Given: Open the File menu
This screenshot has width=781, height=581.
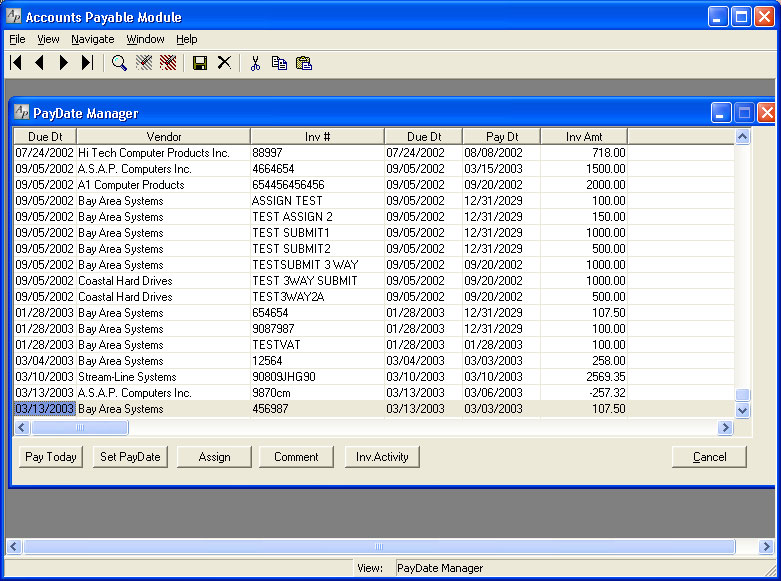Looking at the screenshot, I should point(17,39).
